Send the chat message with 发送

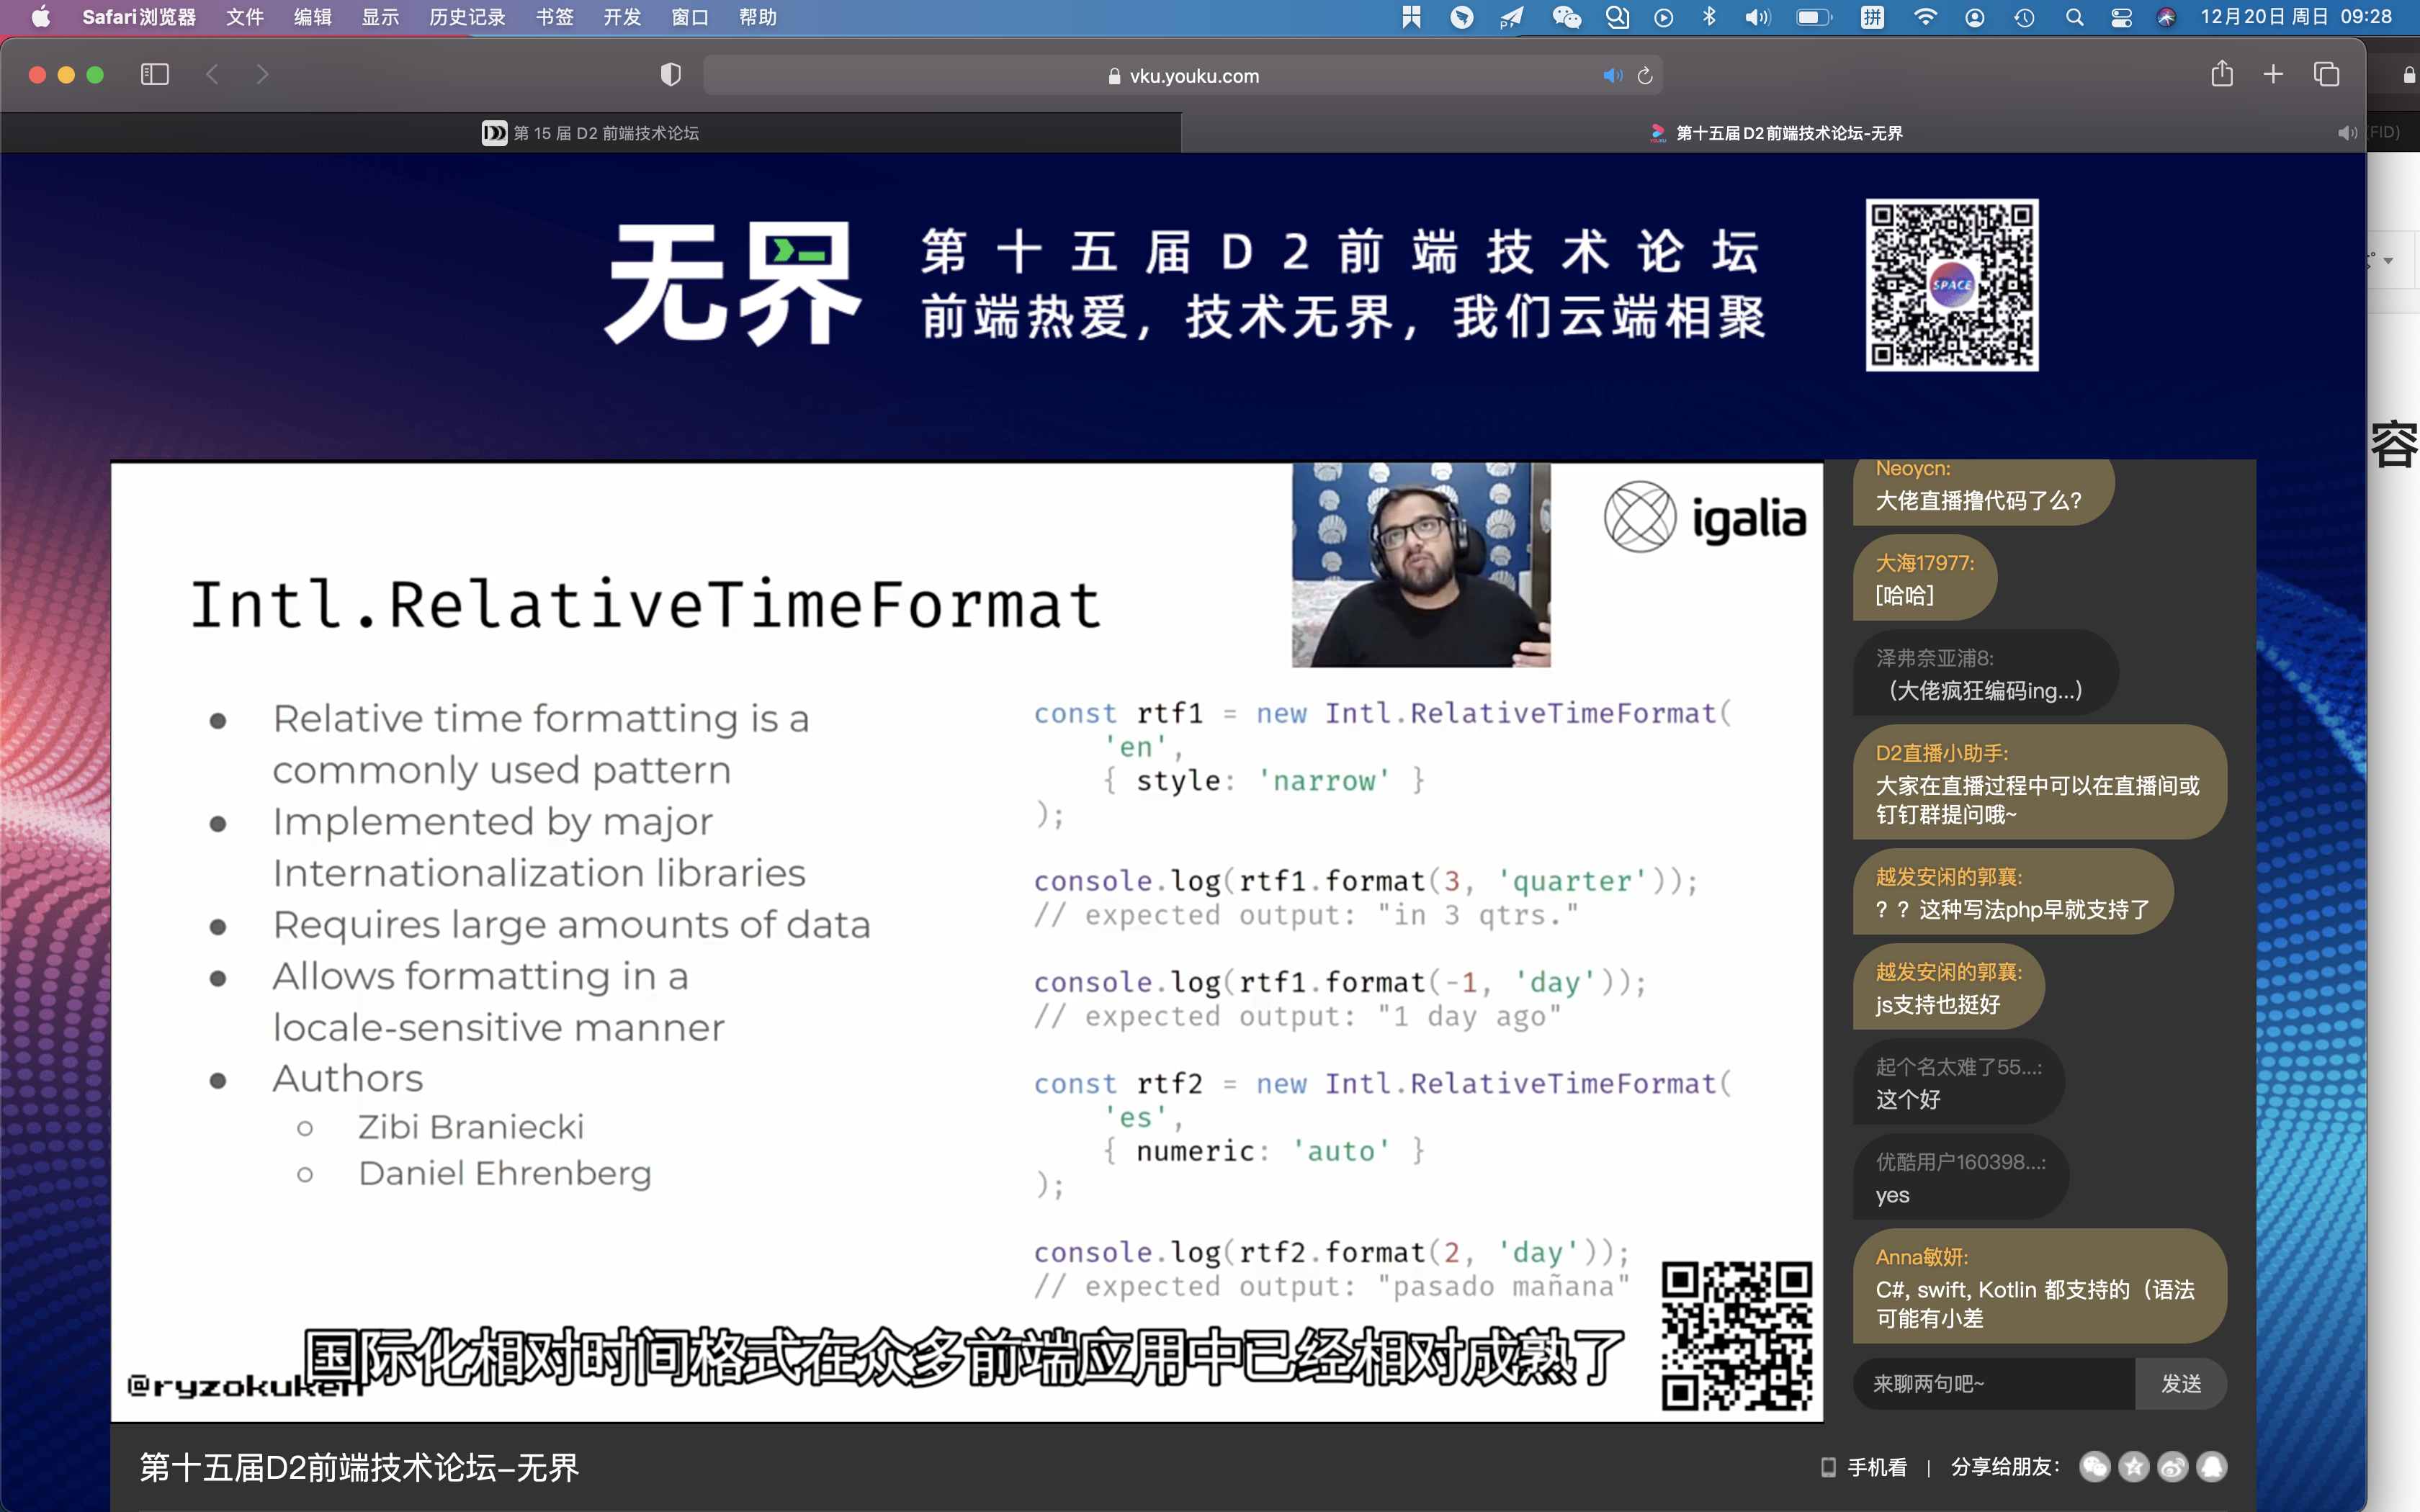pyautogui.click(x=2181, y=1384)
